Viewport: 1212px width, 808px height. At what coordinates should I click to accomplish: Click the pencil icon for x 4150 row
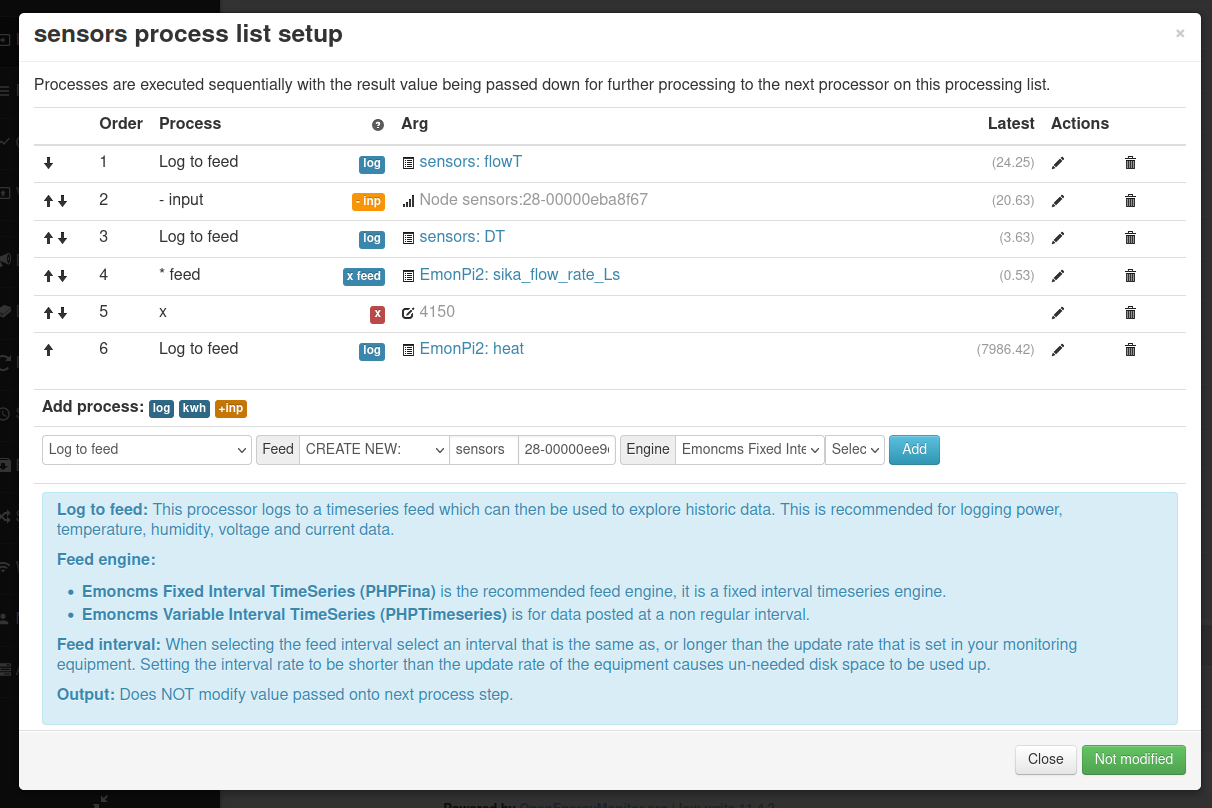(1058, 313)
